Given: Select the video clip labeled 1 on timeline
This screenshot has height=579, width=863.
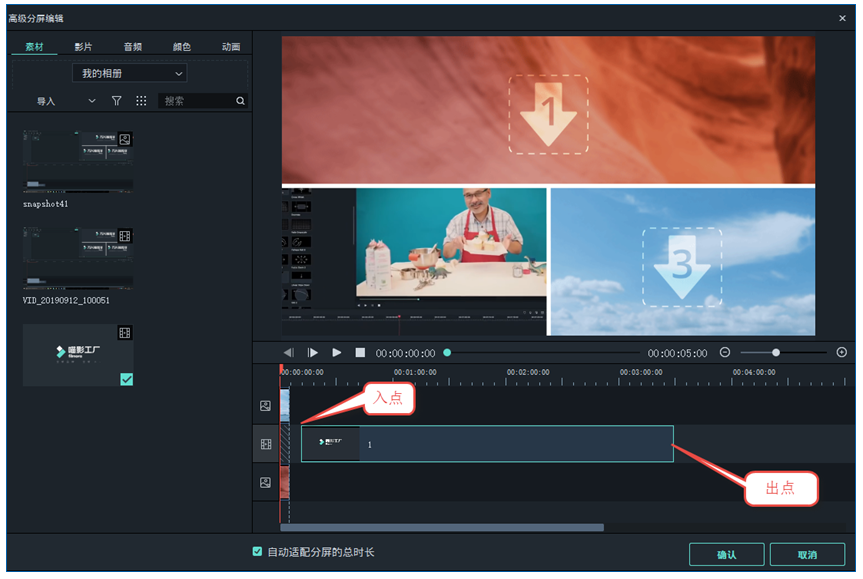Looking at the screenshot, I should (487, 444).
